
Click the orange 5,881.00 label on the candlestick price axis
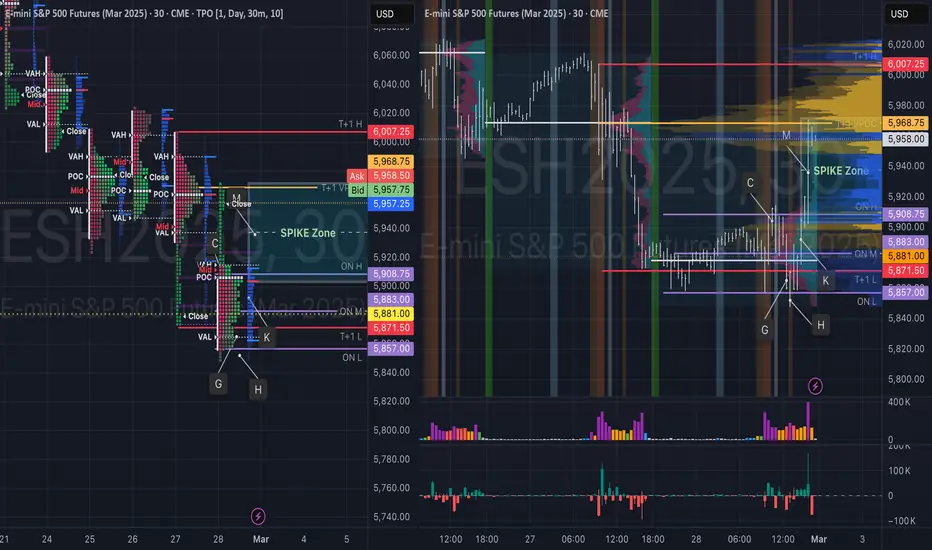pos(906,256)
